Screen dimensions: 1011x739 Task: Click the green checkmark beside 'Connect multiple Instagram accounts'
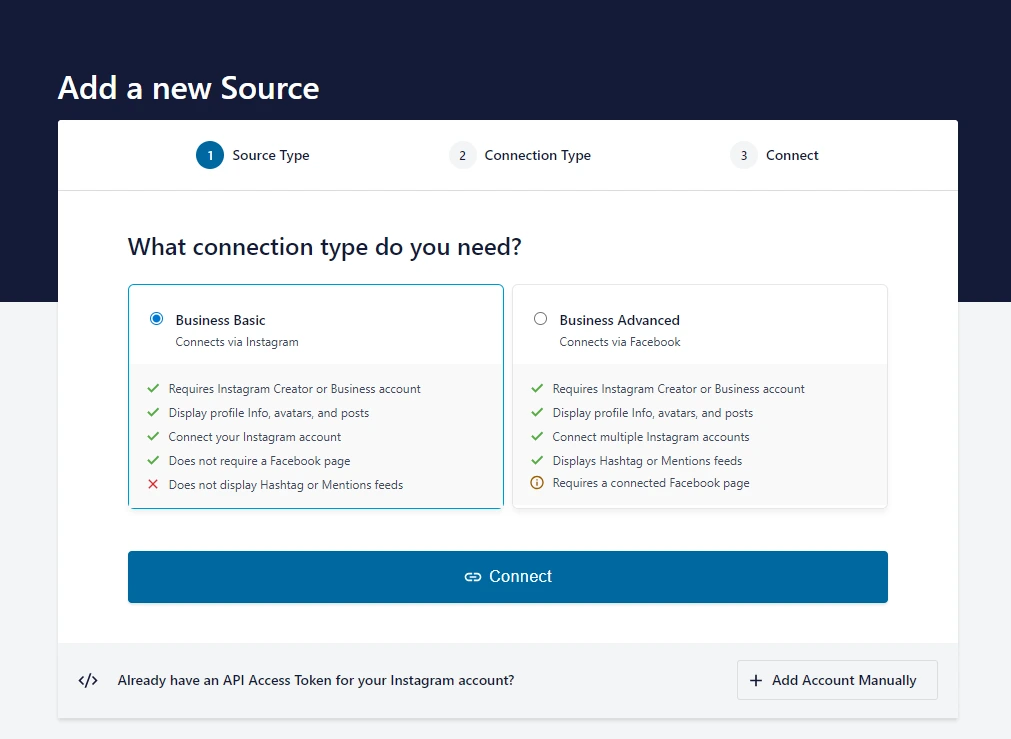point(537,437)
